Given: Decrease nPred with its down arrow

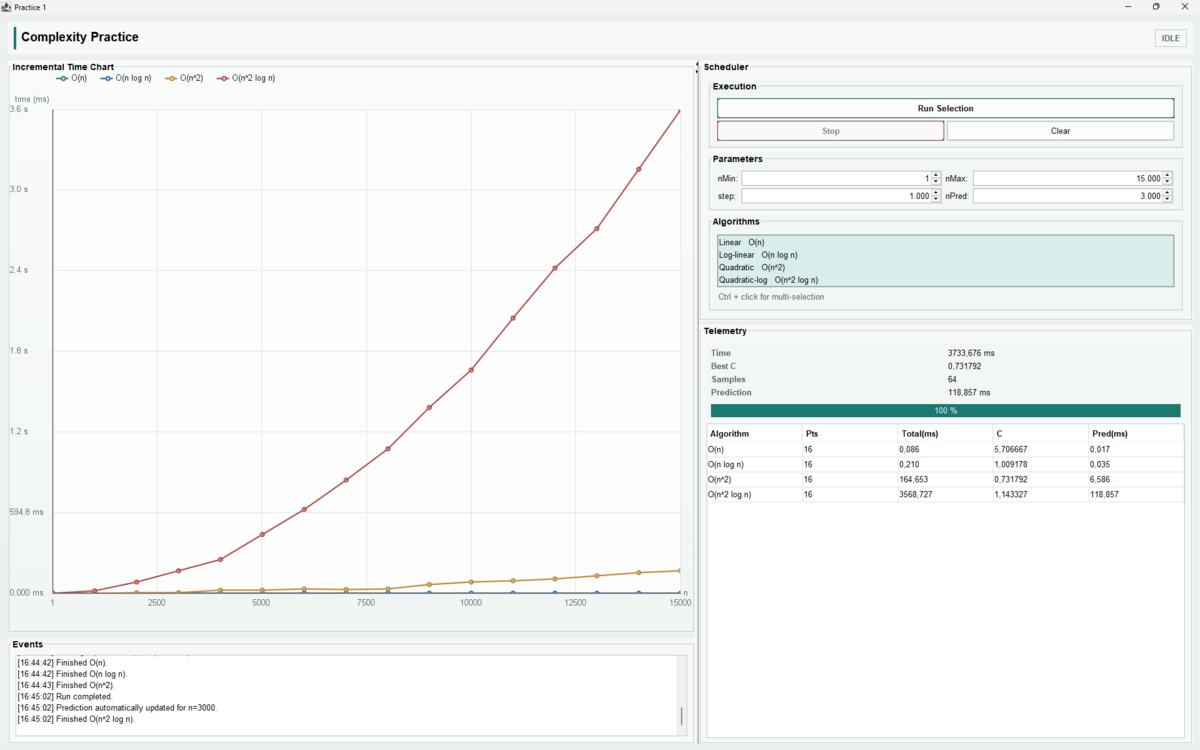Looking at the screenshot, I should pos(1168,200).
